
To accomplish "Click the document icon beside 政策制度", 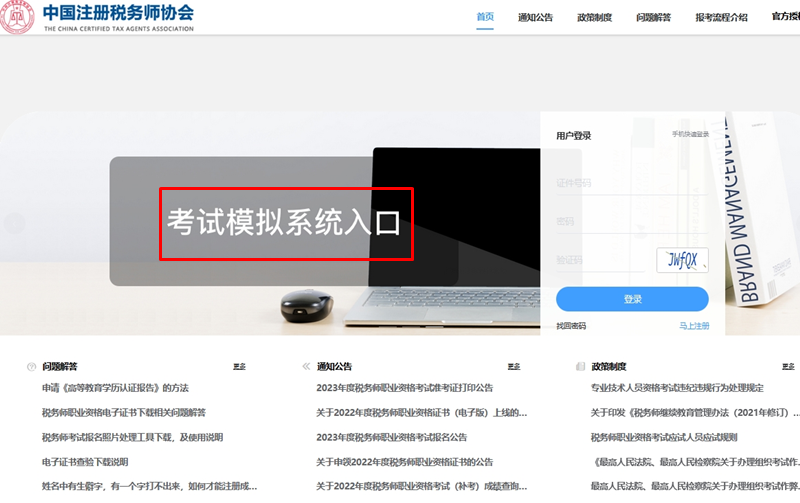I will click(x=580, y=366).
